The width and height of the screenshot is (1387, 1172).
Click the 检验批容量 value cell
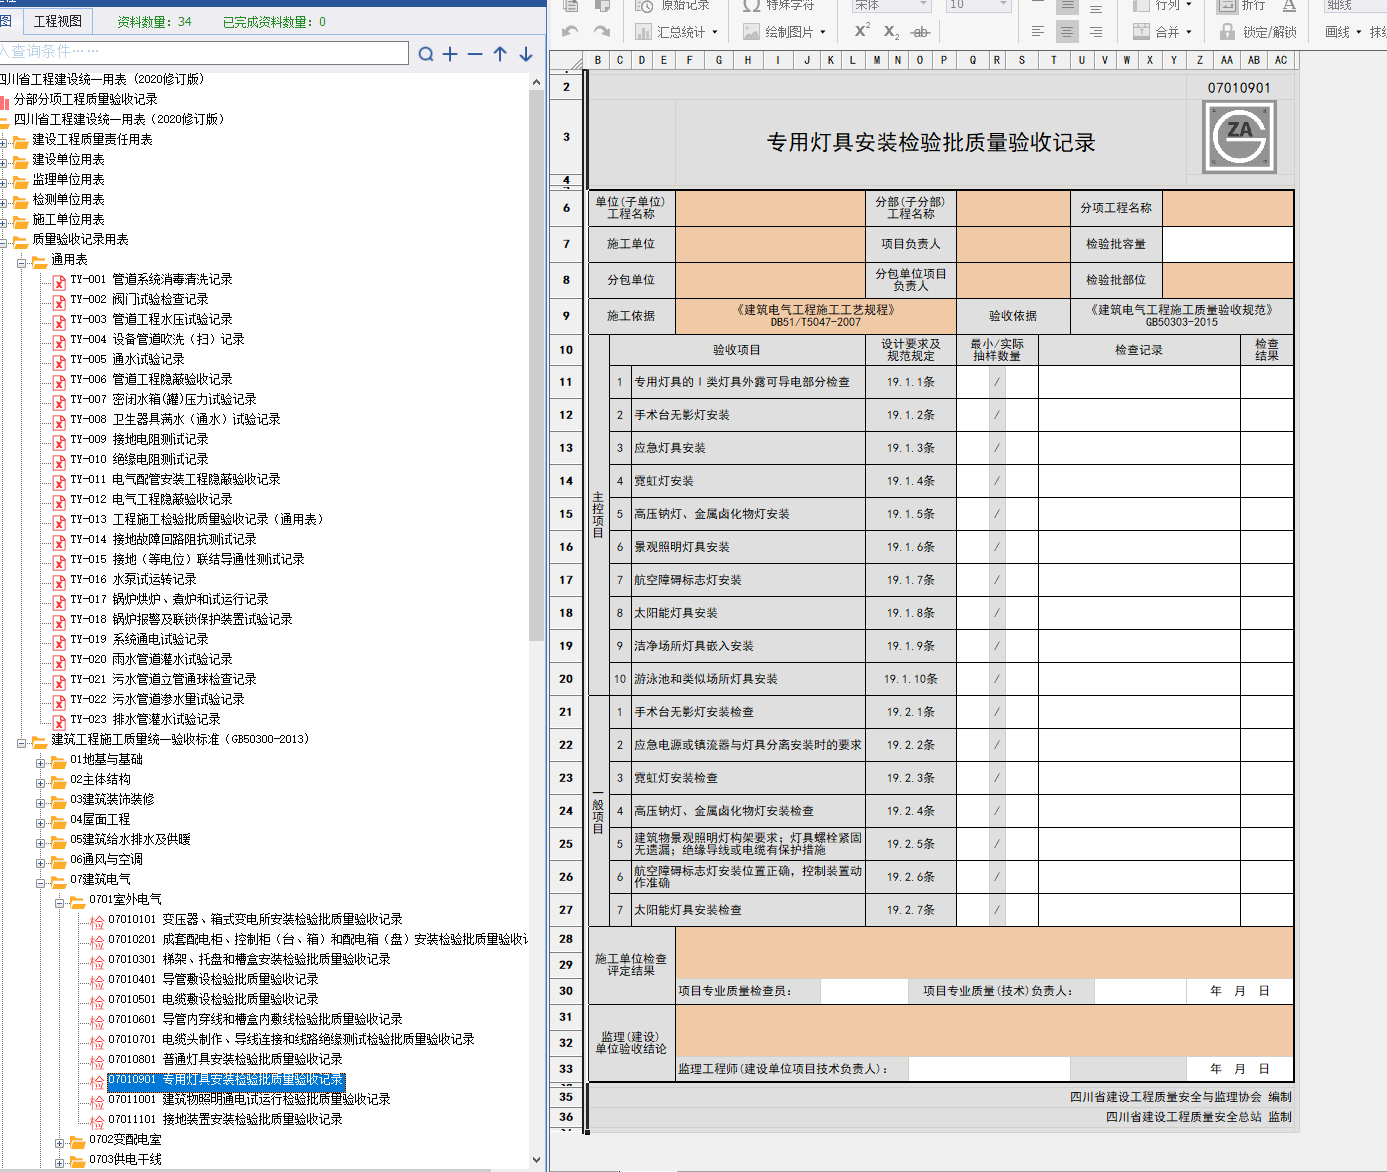[1228, 244]
